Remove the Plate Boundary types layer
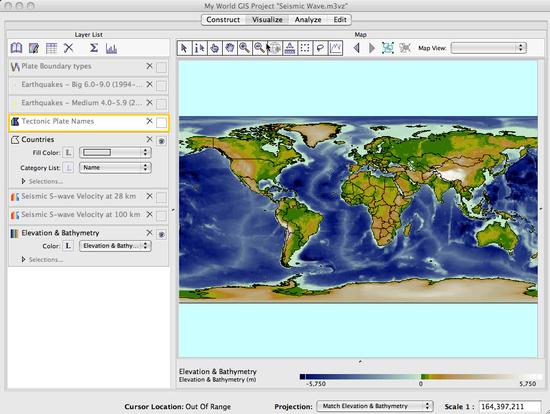The height and width of the screenshot is (414, 550). (x=149, y=66)
